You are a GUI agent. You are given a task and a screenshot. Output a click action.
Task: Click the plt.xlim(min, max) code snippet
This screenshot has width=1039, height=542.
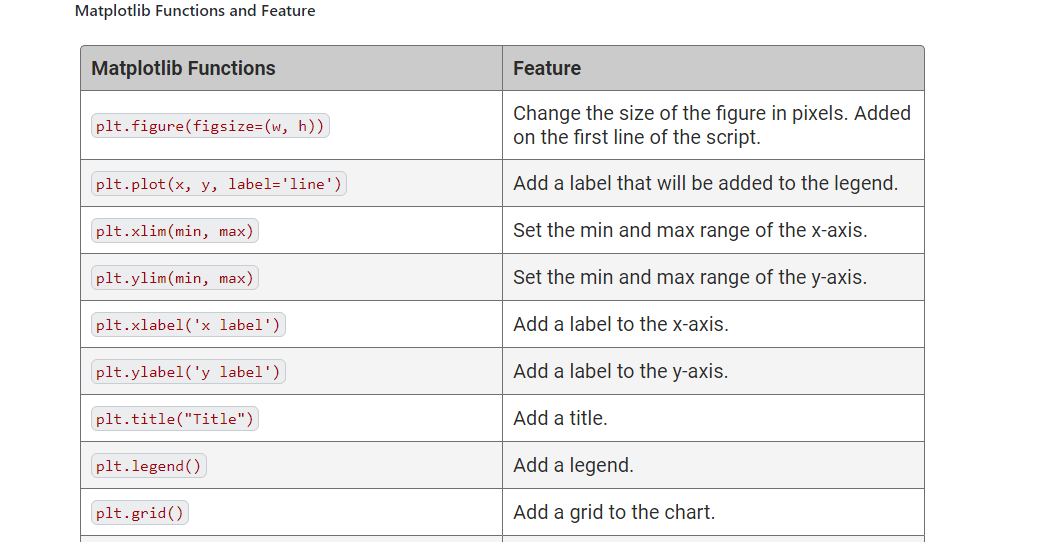174,231
